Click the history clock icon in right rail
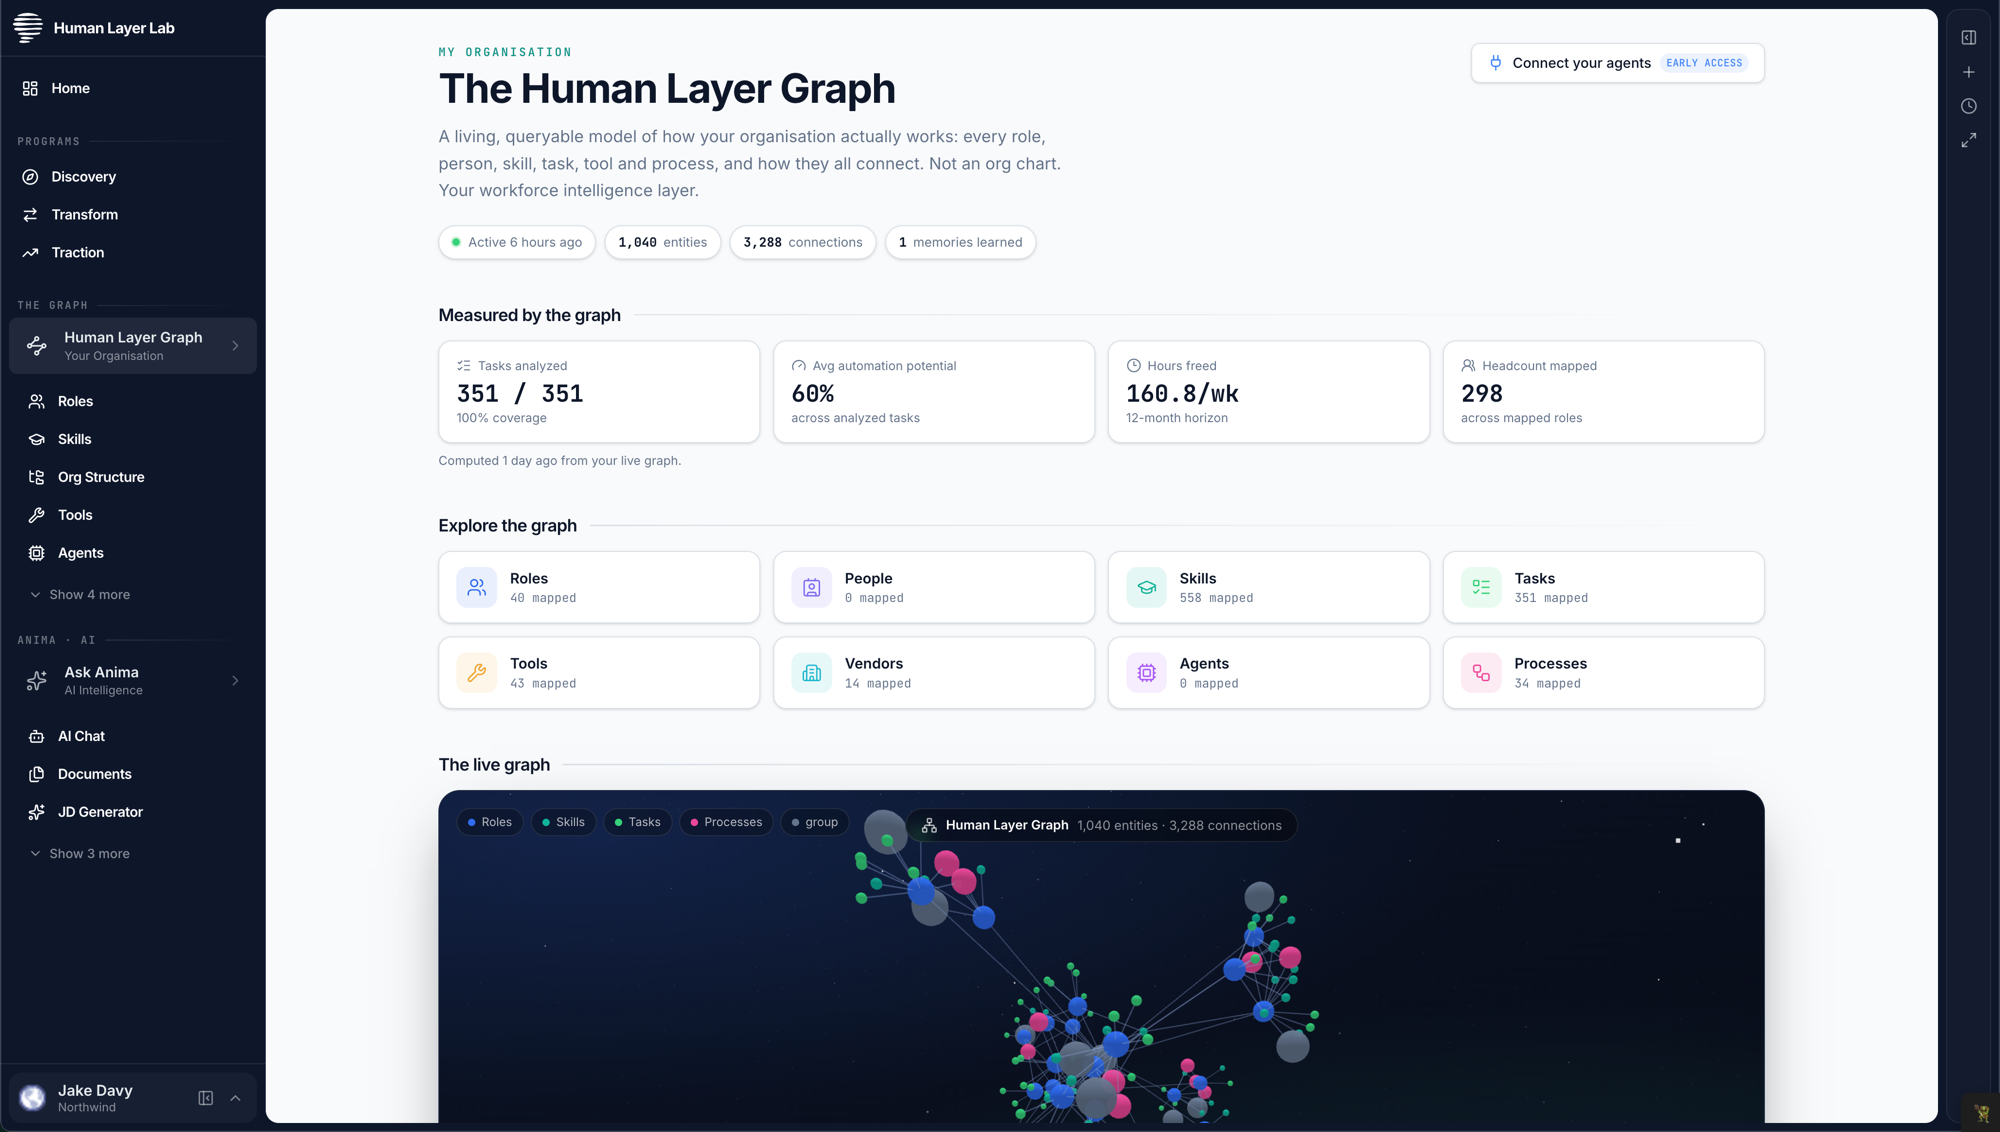 [x=1969, y=106]
